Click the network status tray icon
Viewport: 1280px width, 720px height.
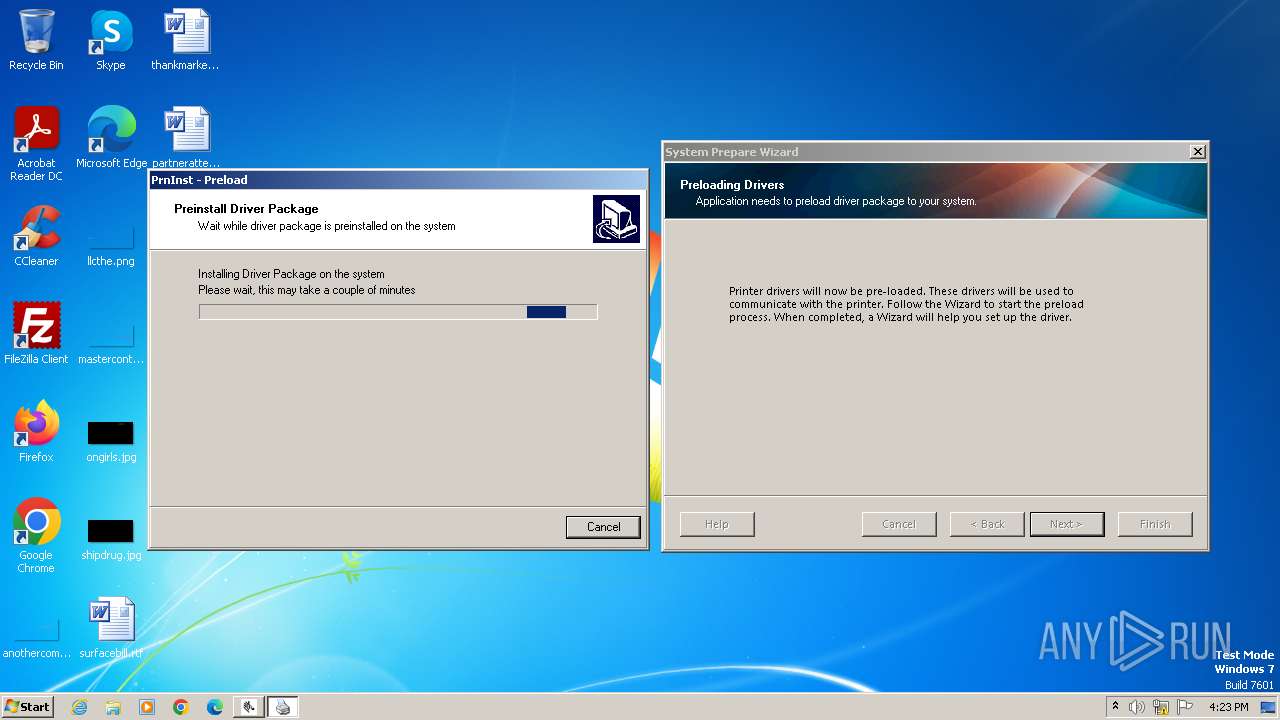click(x=1161, y=707)
